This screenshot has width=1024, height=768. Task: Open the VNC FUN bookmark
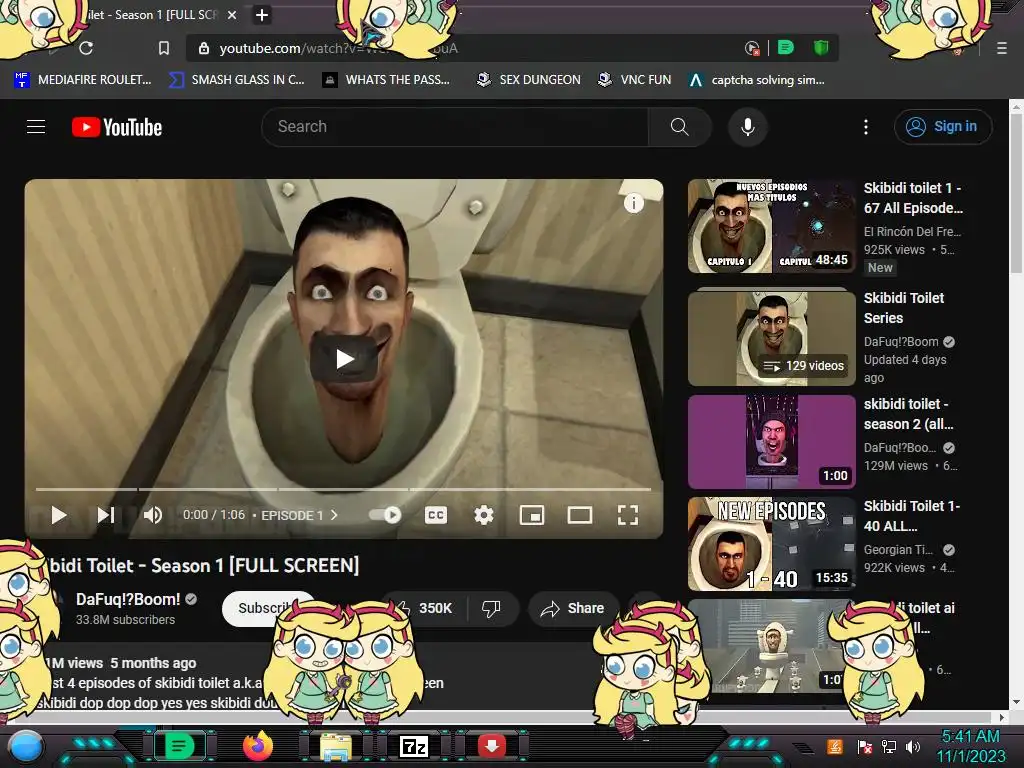[x=635, y=80]
